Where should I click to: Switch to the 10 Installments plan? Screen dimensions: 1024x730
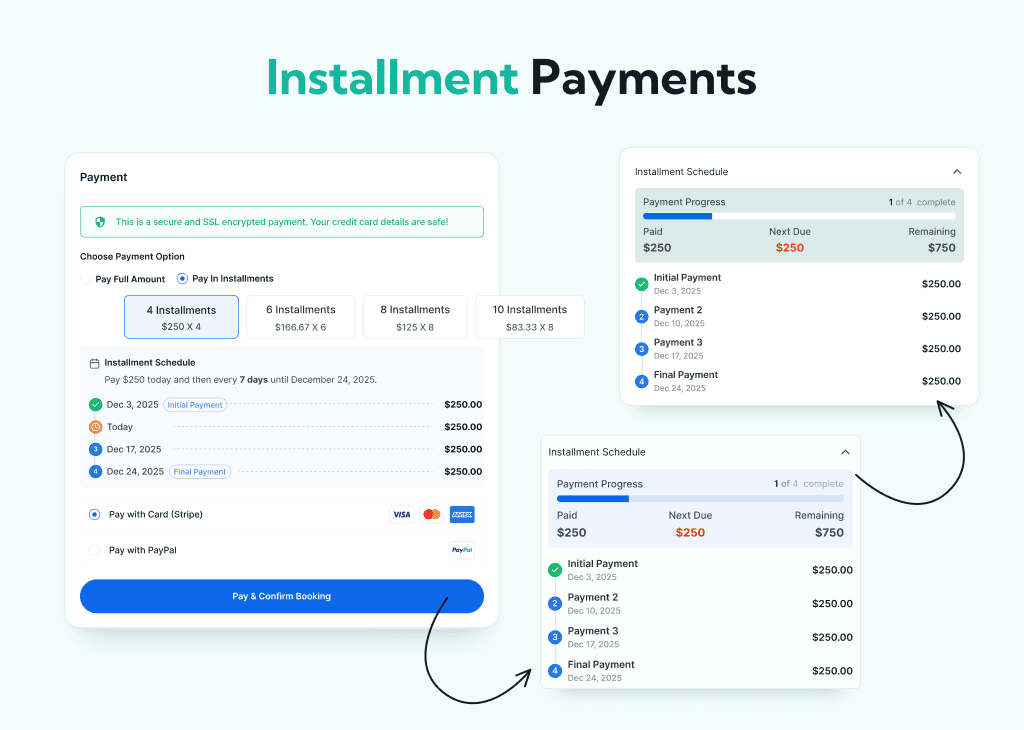pyautogui.click(x=529, y=317)
